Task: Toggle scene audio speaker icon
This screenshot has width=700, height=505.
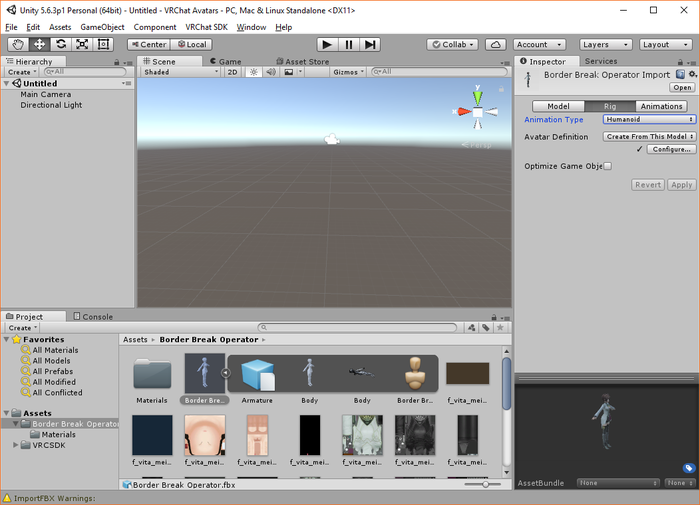Action: click(x=271, y=72)
